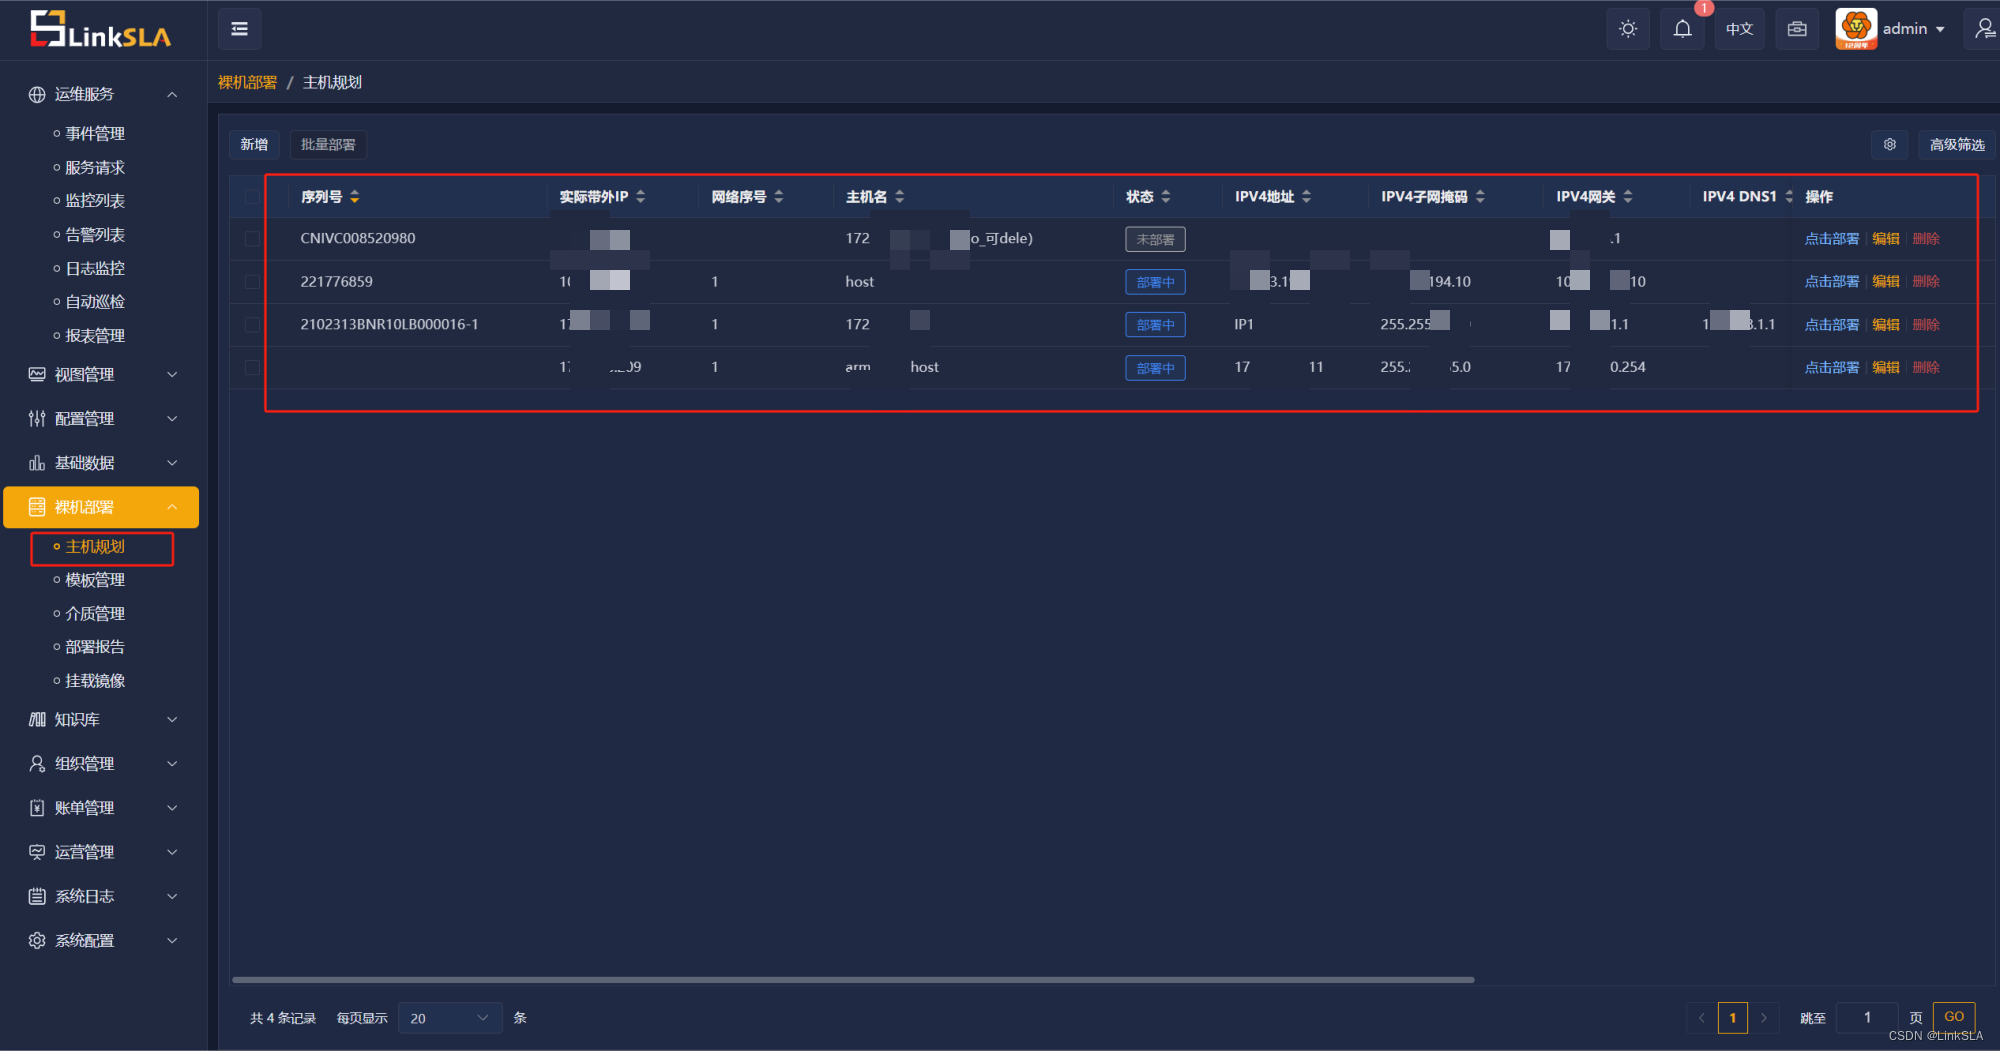Click the 知识库 books icon
The width and height of the screenshot is (2000, 1051).
click(x=37, y=719)
